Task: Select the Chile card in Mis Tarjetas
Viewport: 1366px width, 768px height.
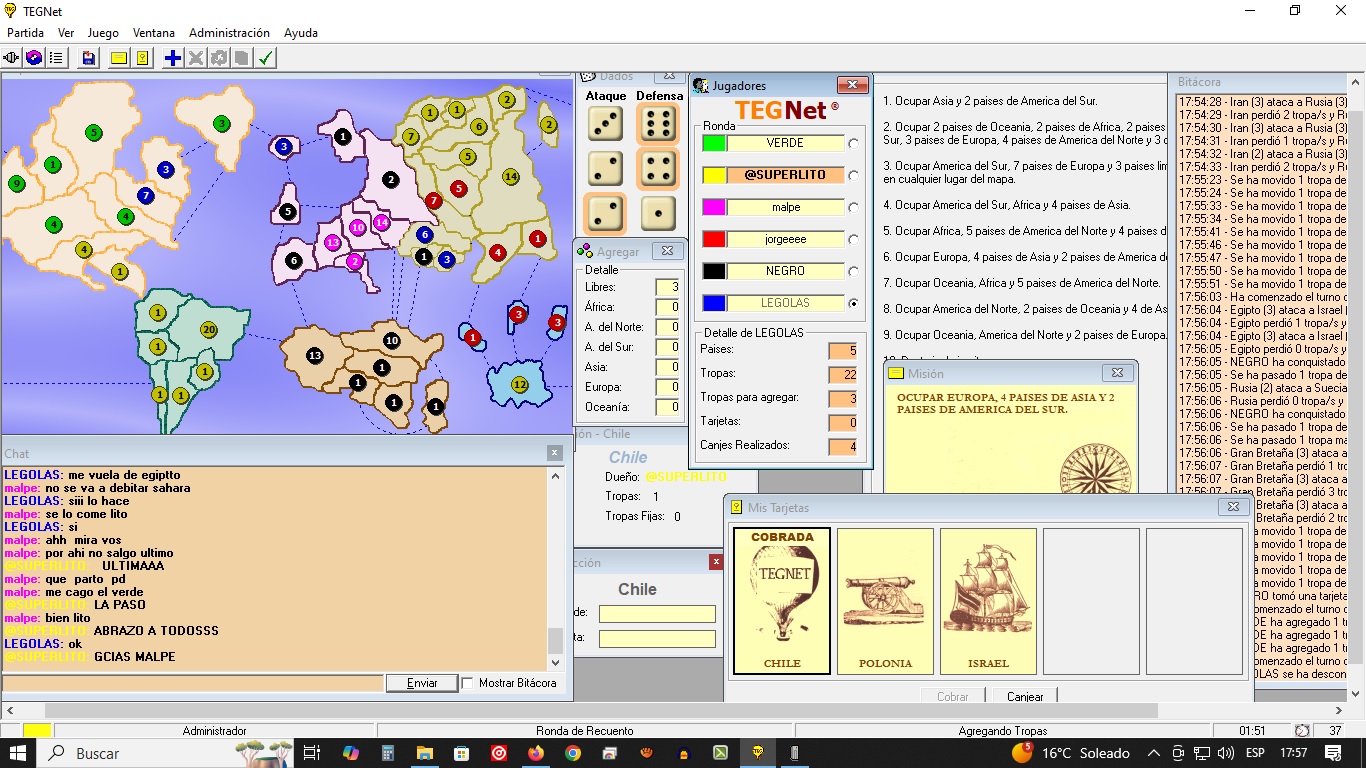Action: (782, 601)
